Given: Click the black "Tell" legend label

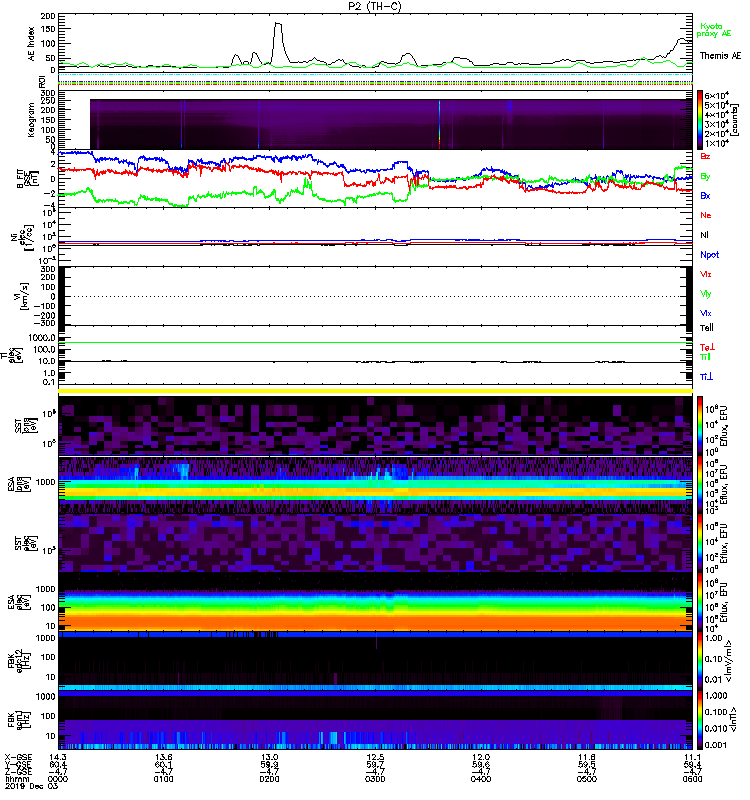Looking at the screenshot, I should [707, 328].
